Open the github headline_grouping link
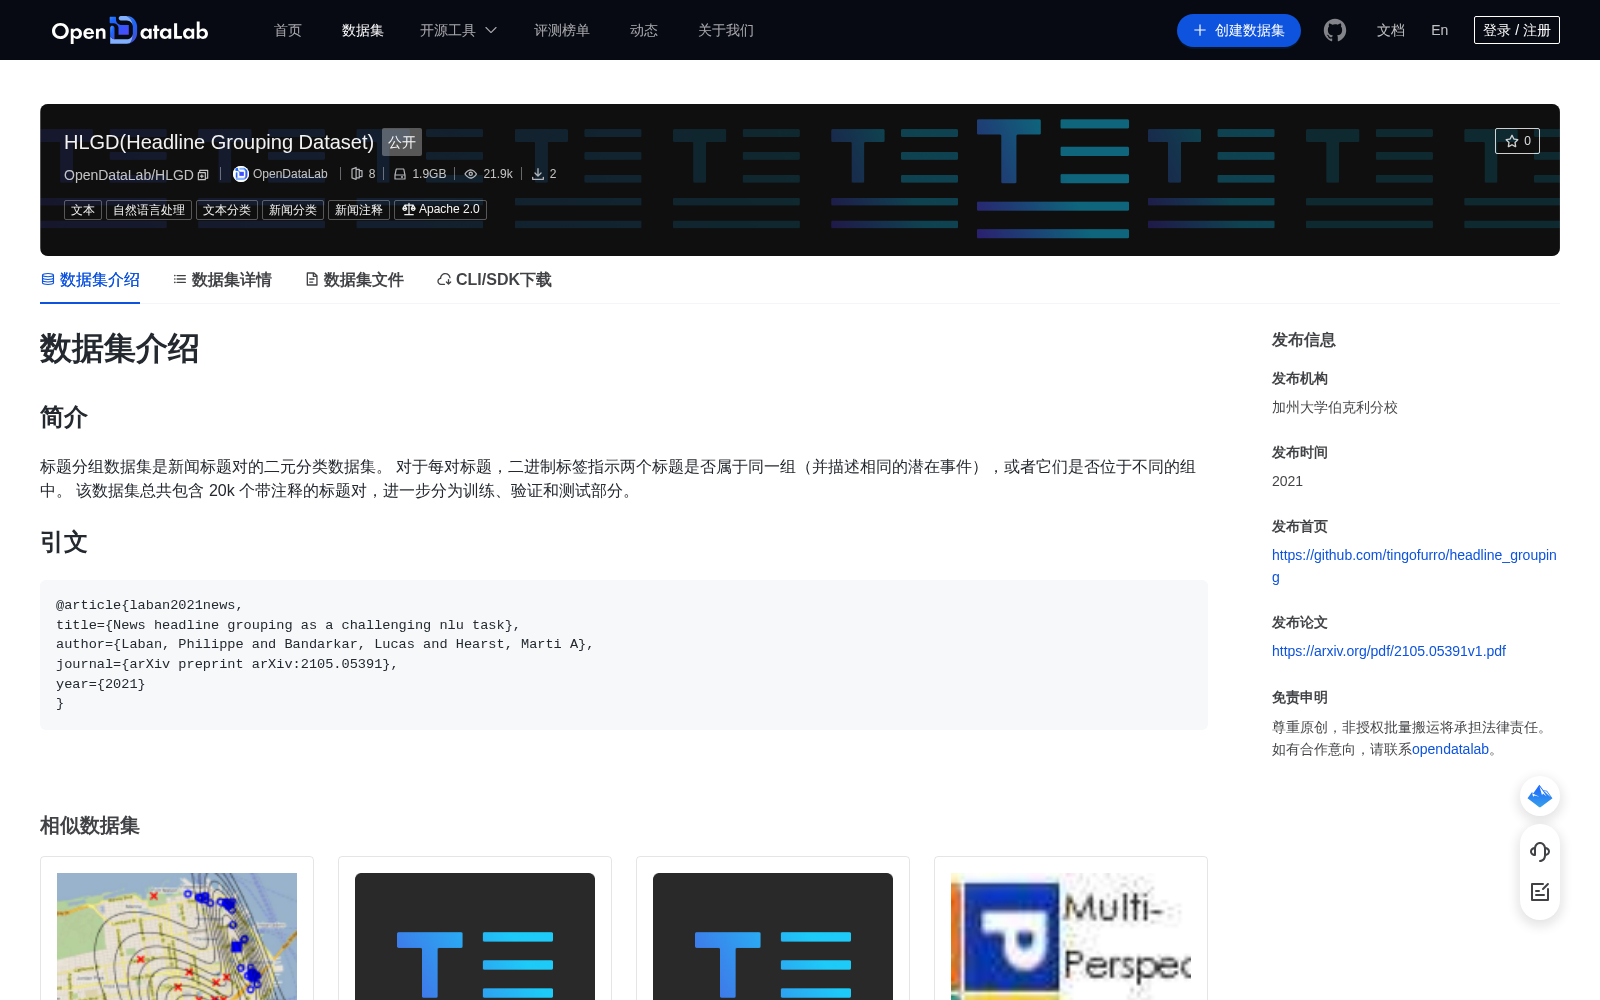This screenshot has width=1600, height=1000. pos(1414,566)
